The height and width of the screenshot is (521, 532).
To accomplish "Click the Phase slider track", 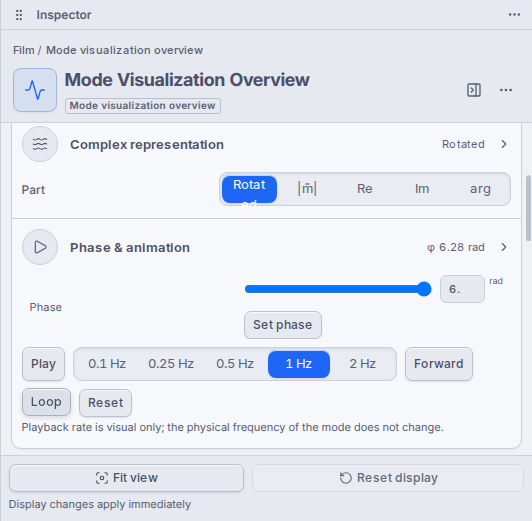I will pos(338,289).
